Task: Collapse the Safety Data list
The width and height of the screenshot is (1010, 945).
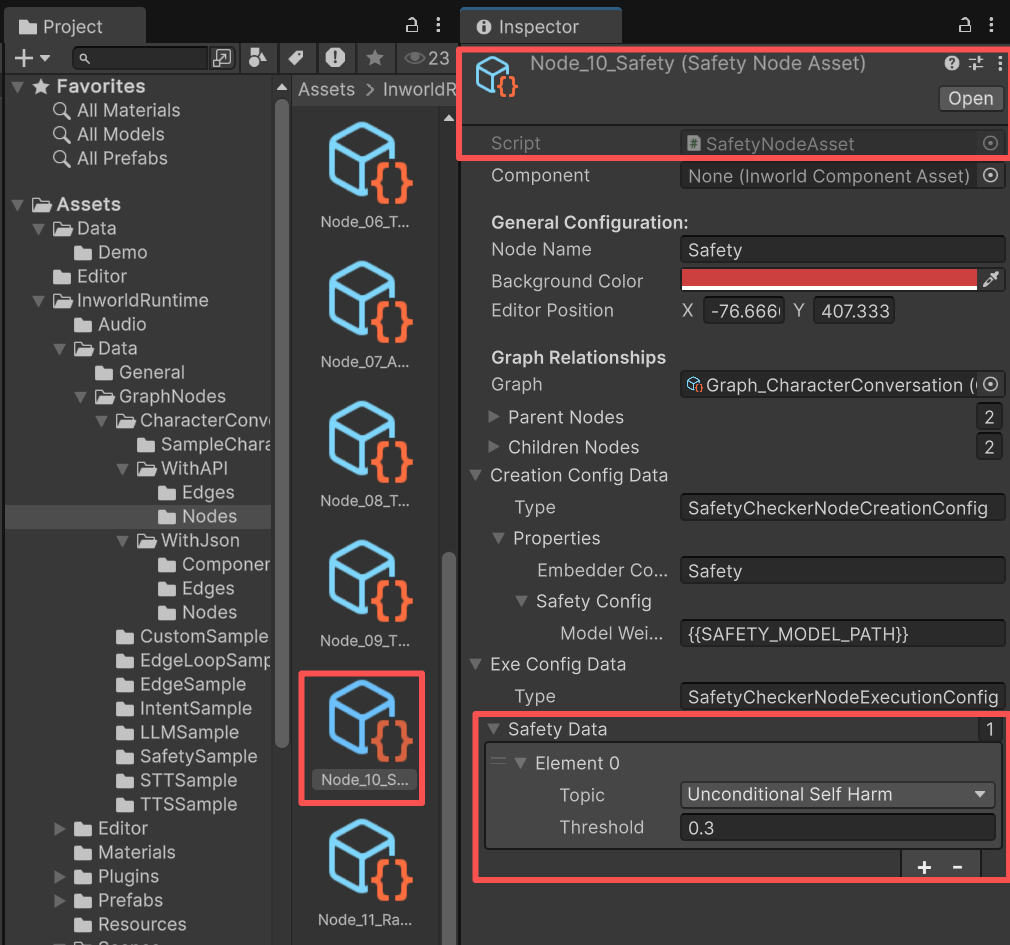Action: 494,729
